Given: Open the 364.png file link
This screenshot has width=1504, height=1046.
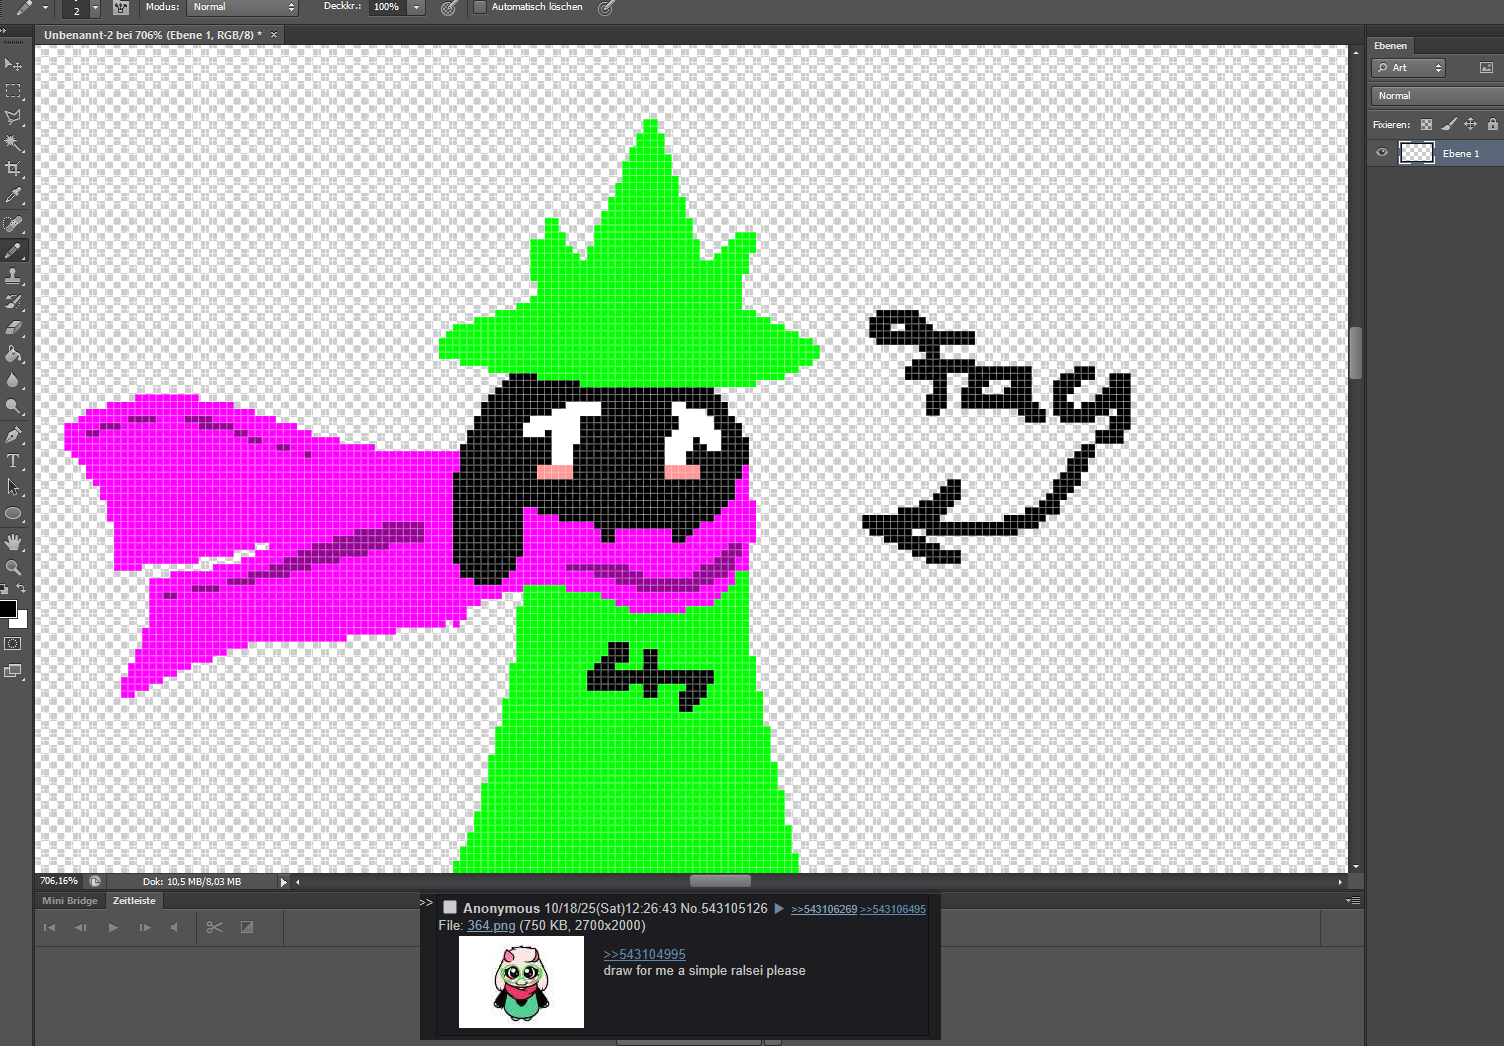Looking at the screenshot, I should 491,926.
